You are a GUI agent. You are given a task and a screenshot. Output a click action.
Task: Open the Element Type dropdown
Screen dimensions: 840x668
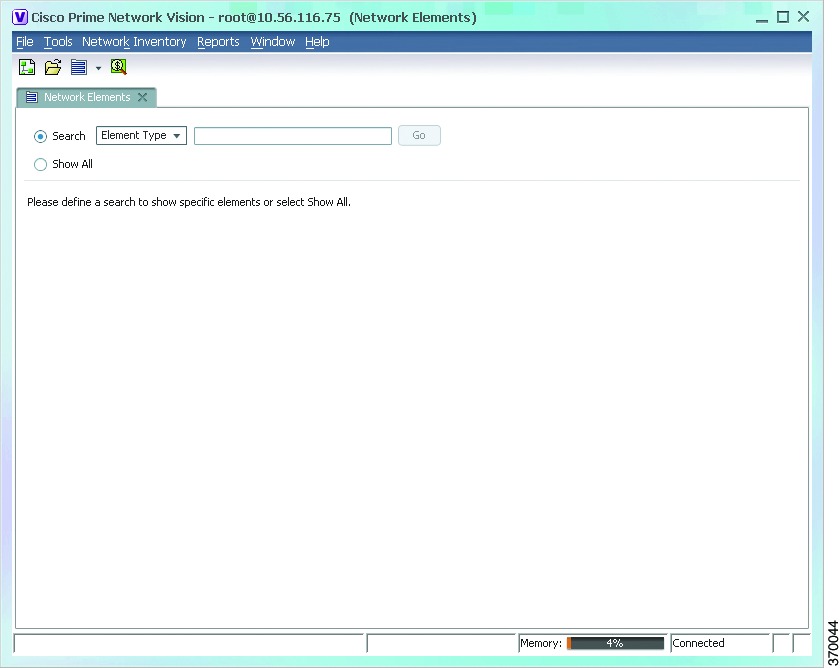pos(141,136)
